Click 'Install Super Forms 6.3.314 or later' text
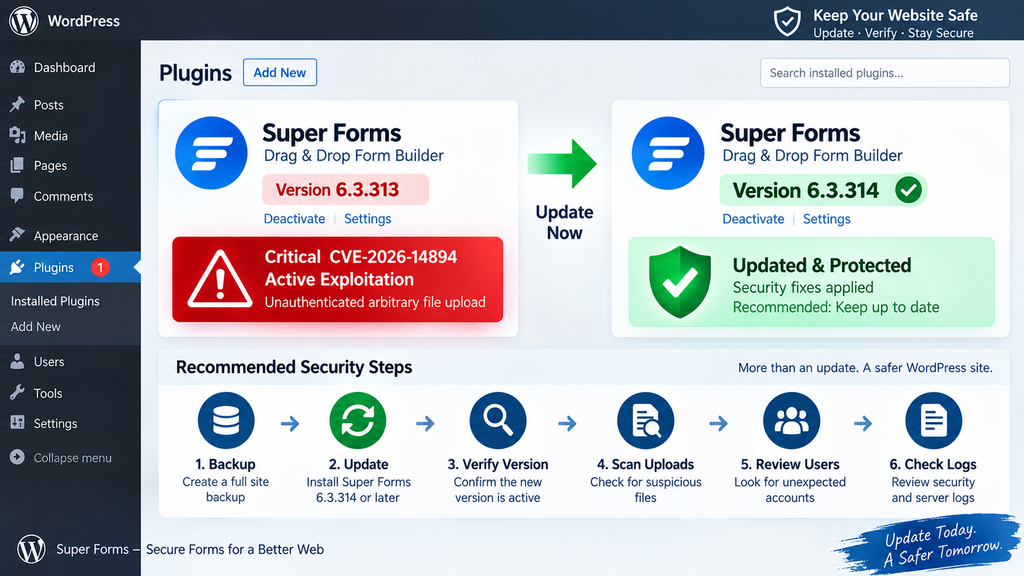The width and height of the screenshot is (1024, 576). tap(359, 490)
